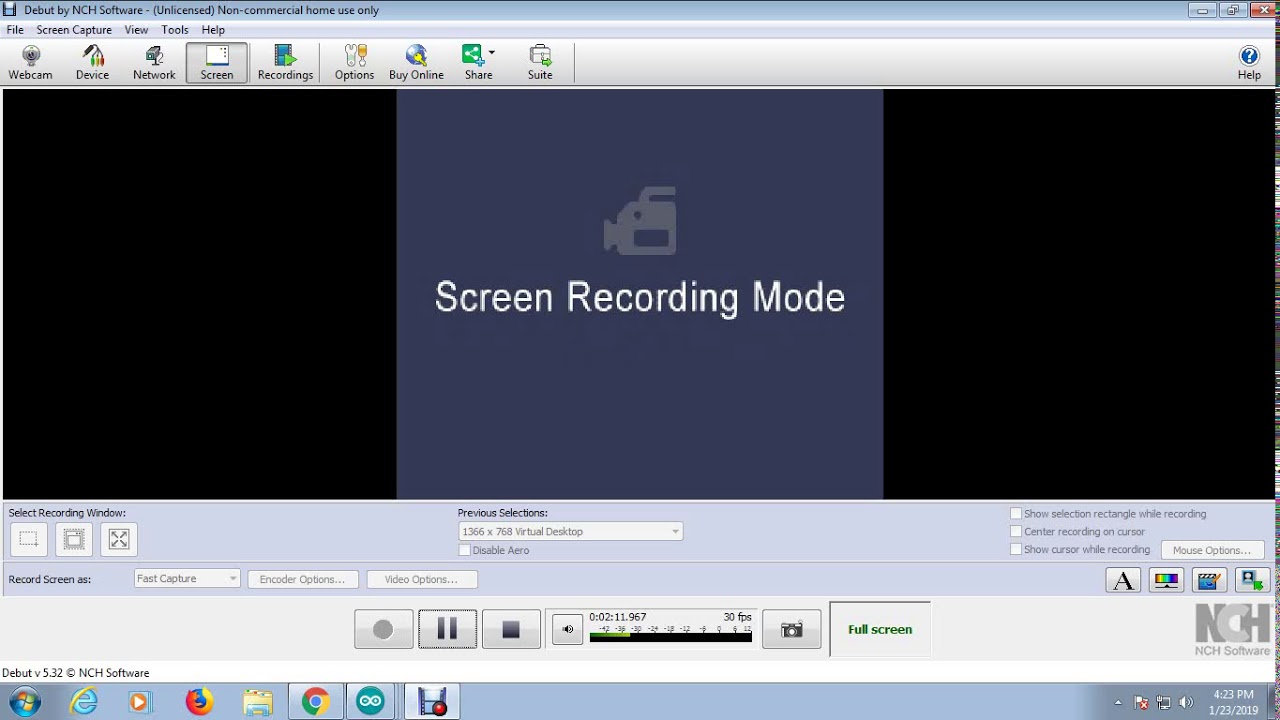Open the text caption tool

coord(1123,580)
